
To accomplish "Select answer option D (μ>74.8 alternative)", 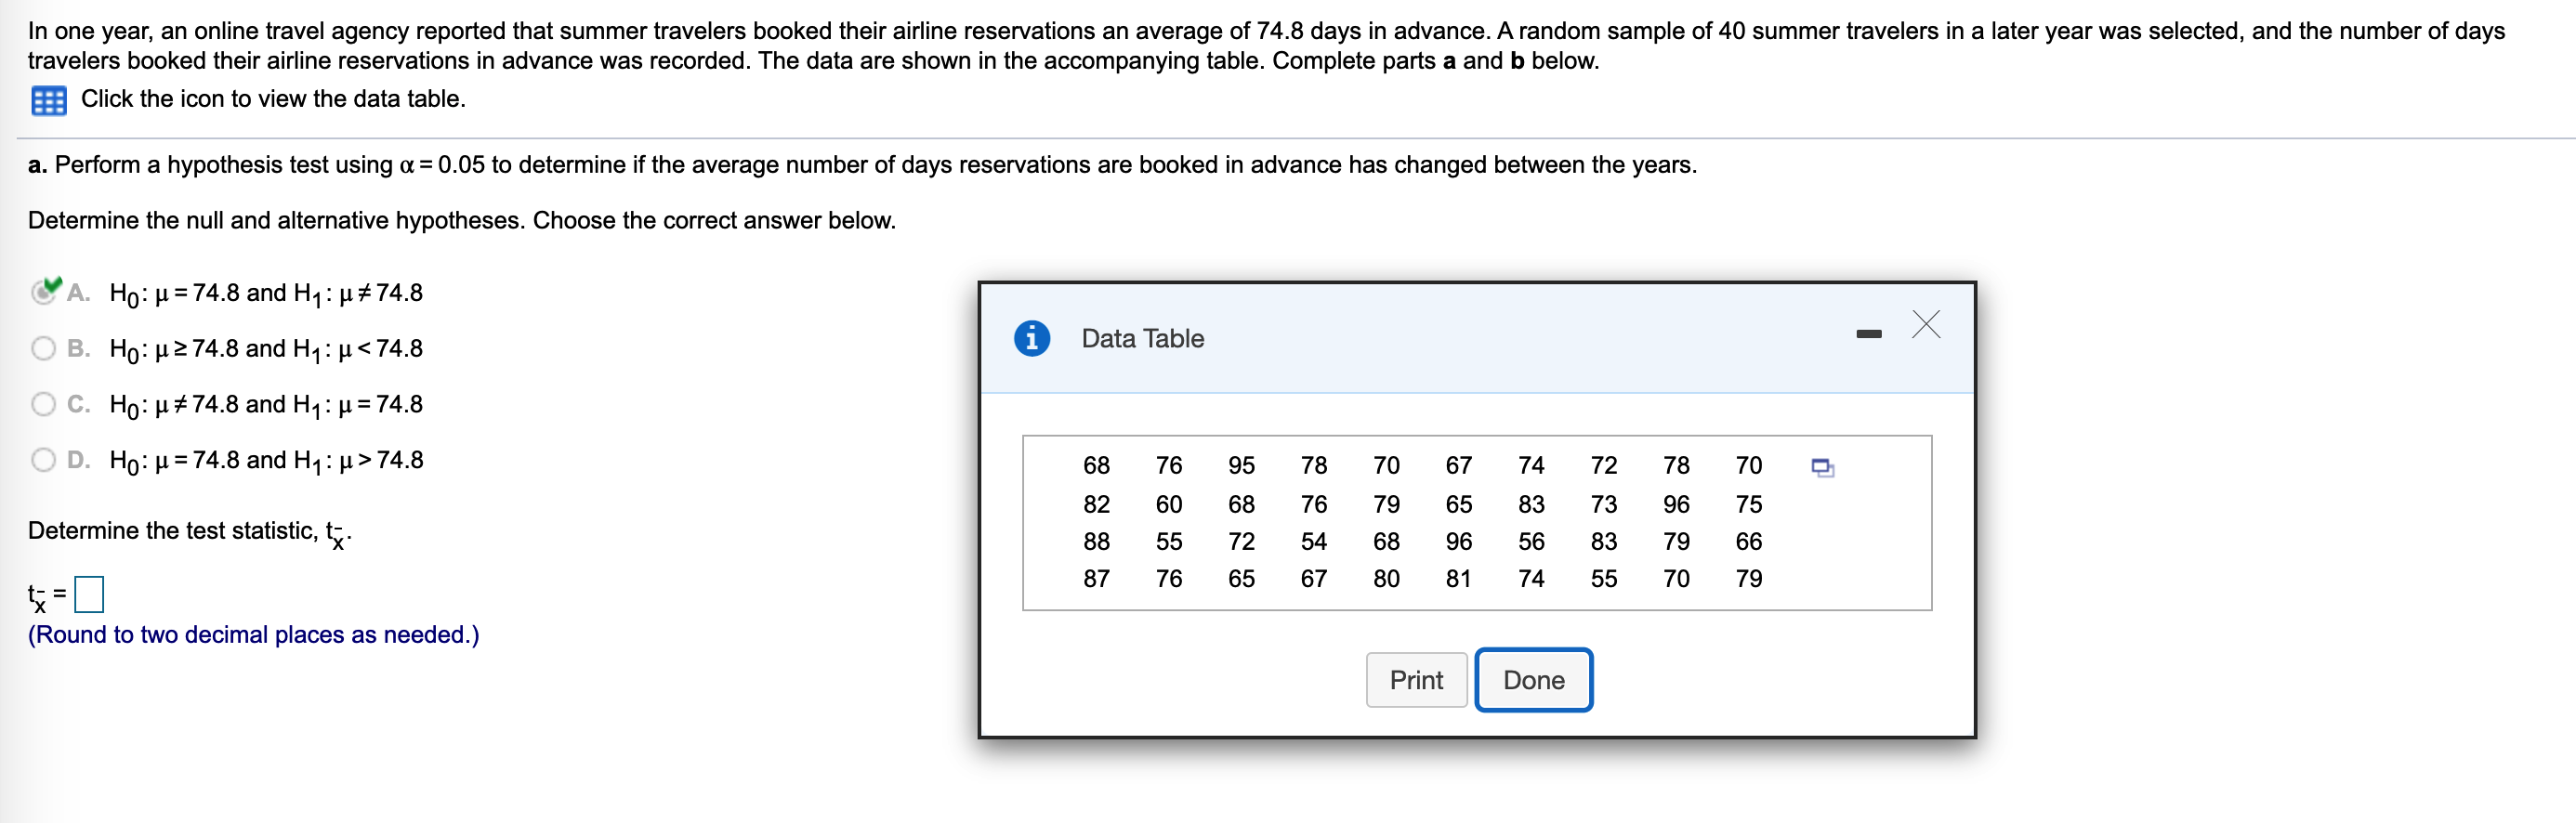I will click(x=43, y=460).
